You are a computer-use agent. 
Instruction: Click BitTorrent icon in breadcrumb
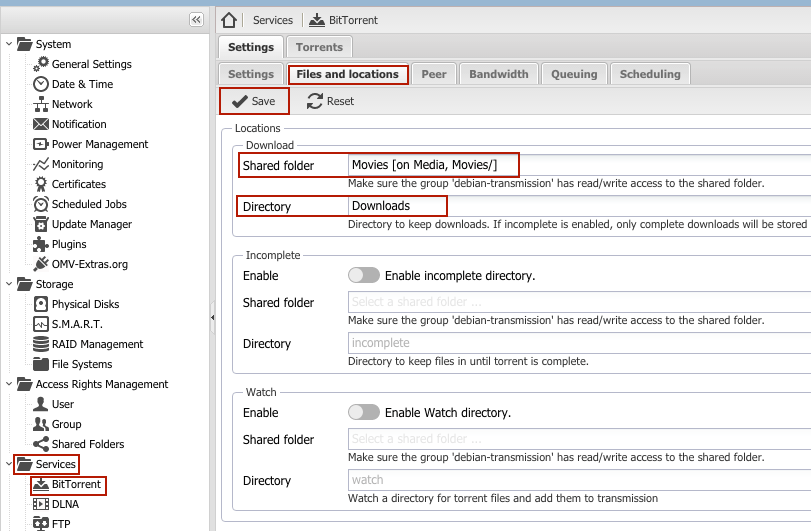(317, 20)
